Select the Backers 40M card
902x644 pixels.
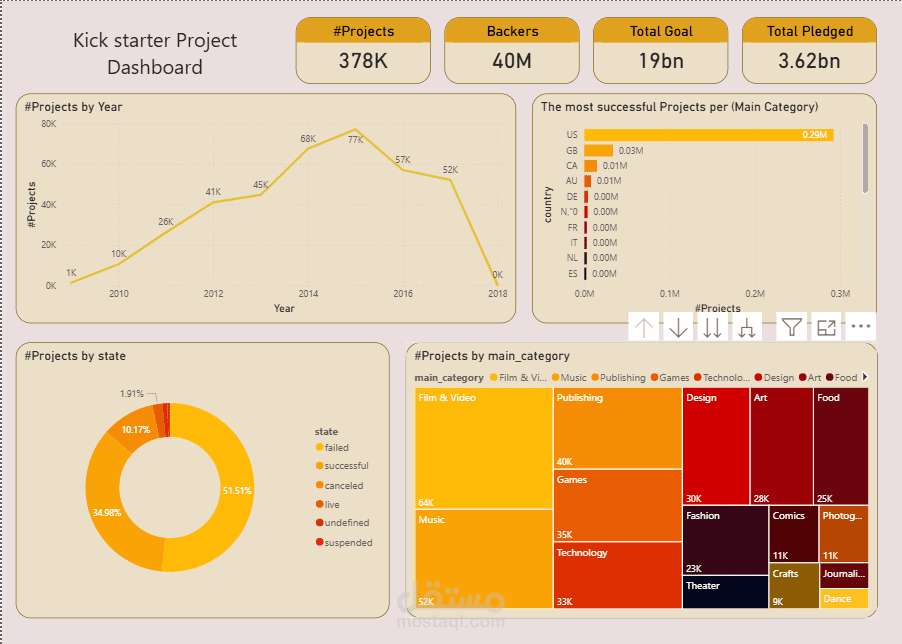point(511,51)
